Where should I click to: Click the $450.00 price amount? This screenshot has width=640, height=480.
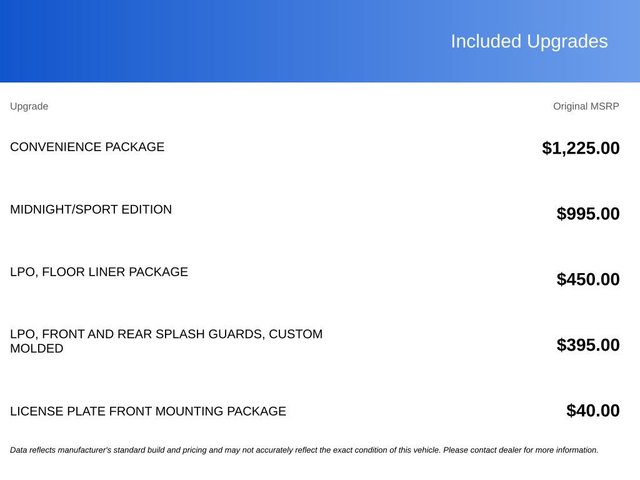588,279
